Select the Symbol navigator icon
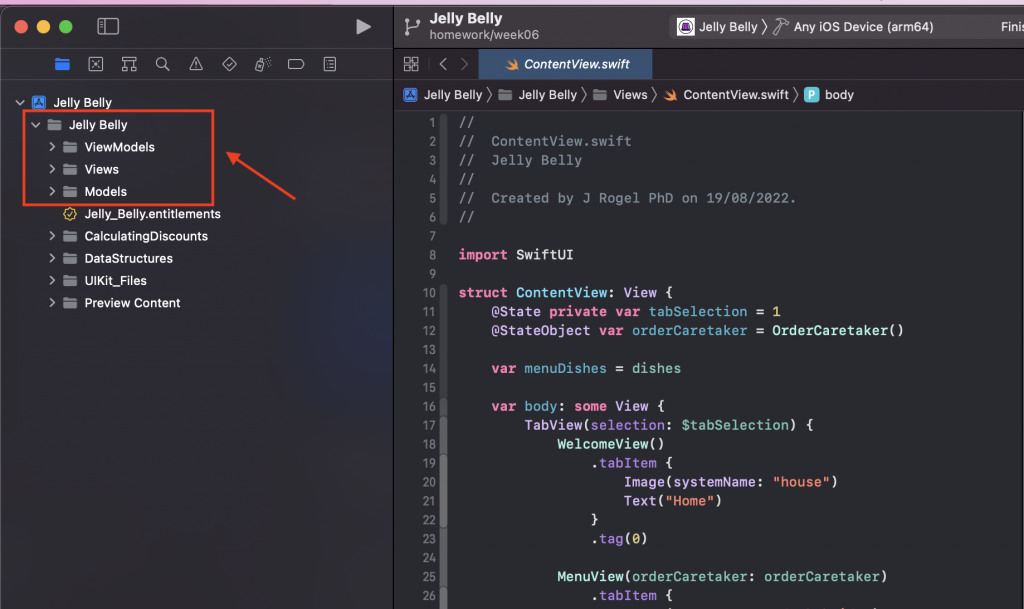1024x609 pixels. pos(129,64)
